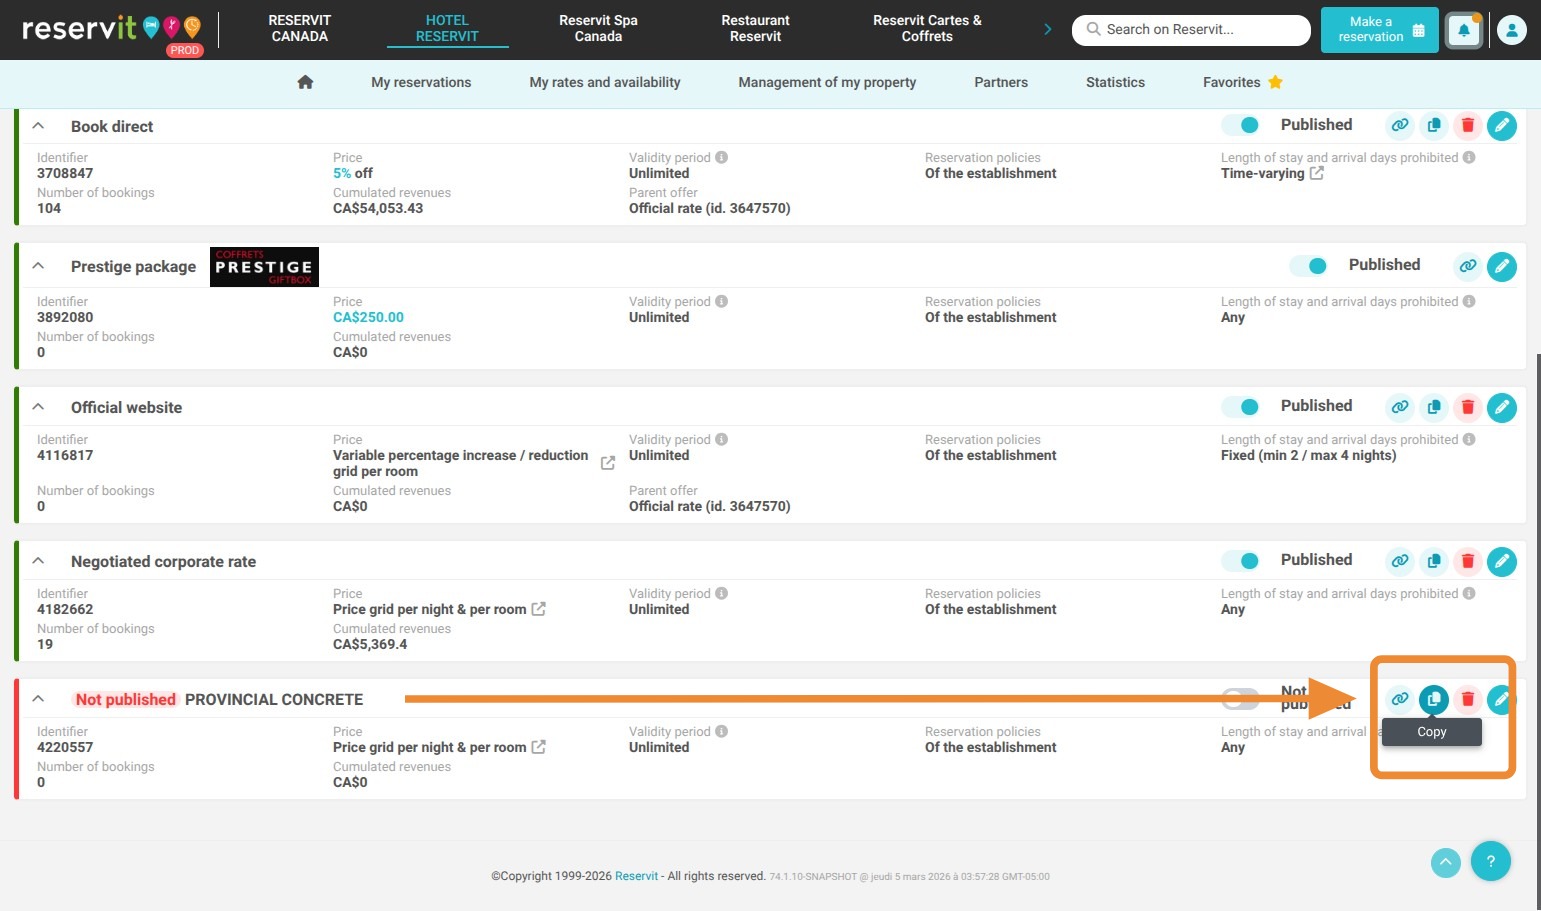Viewport: 1541px width, 911px height.
Task: Open Negotiated corporate rate price grid icon
Action: tap(538, 609)
